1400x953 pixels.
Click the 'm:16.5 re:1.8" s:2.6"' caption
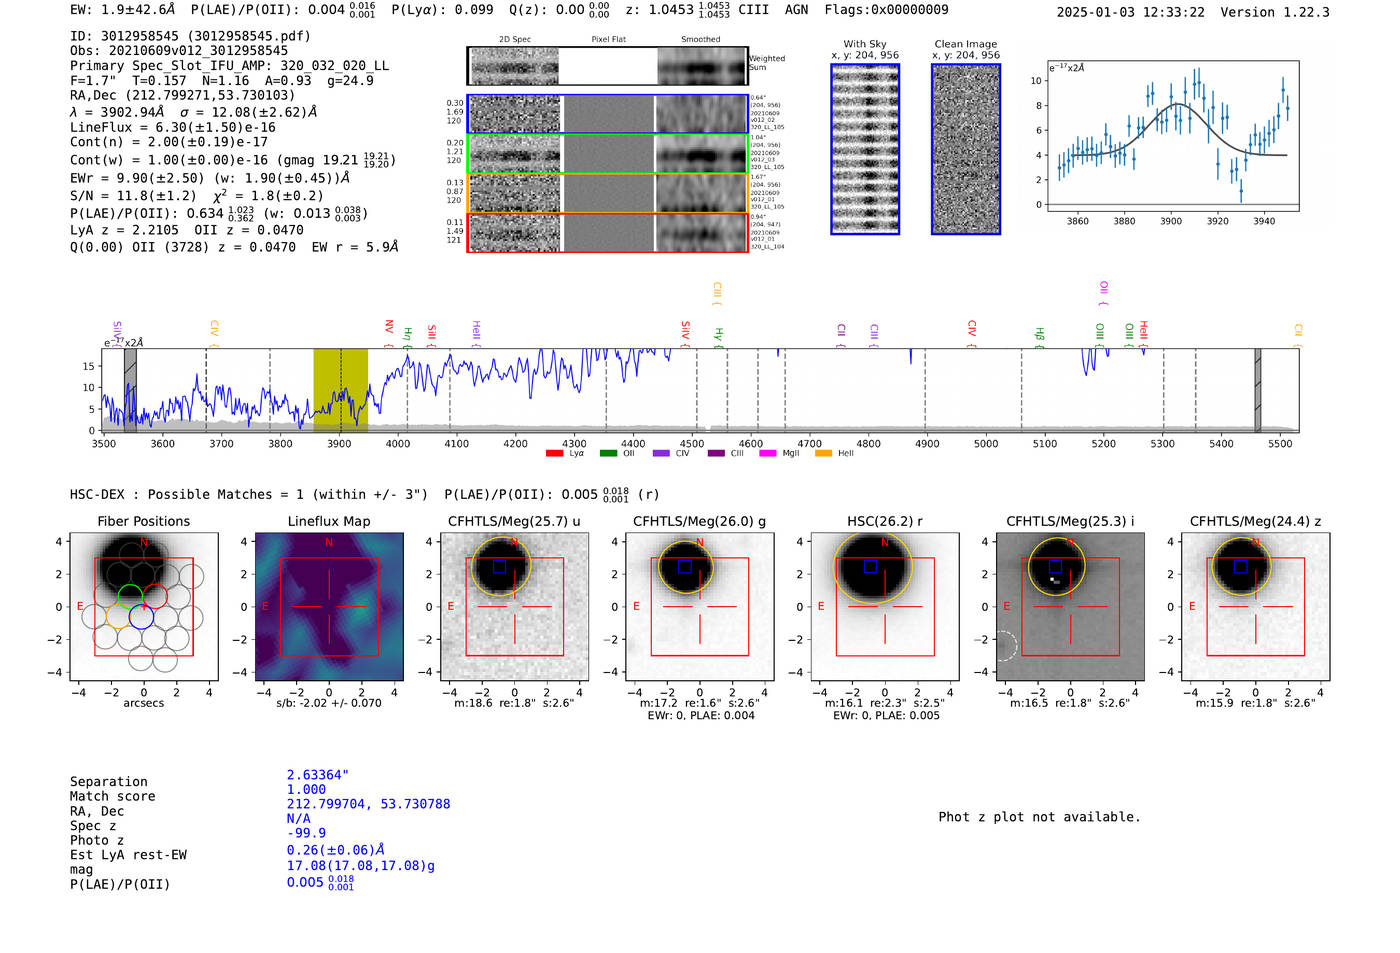click(x=1070, y=703)
